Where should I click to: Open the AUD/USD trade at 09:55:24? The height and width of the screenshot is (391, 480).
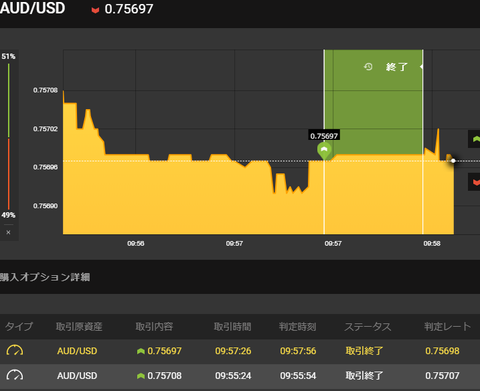[240, 376]
